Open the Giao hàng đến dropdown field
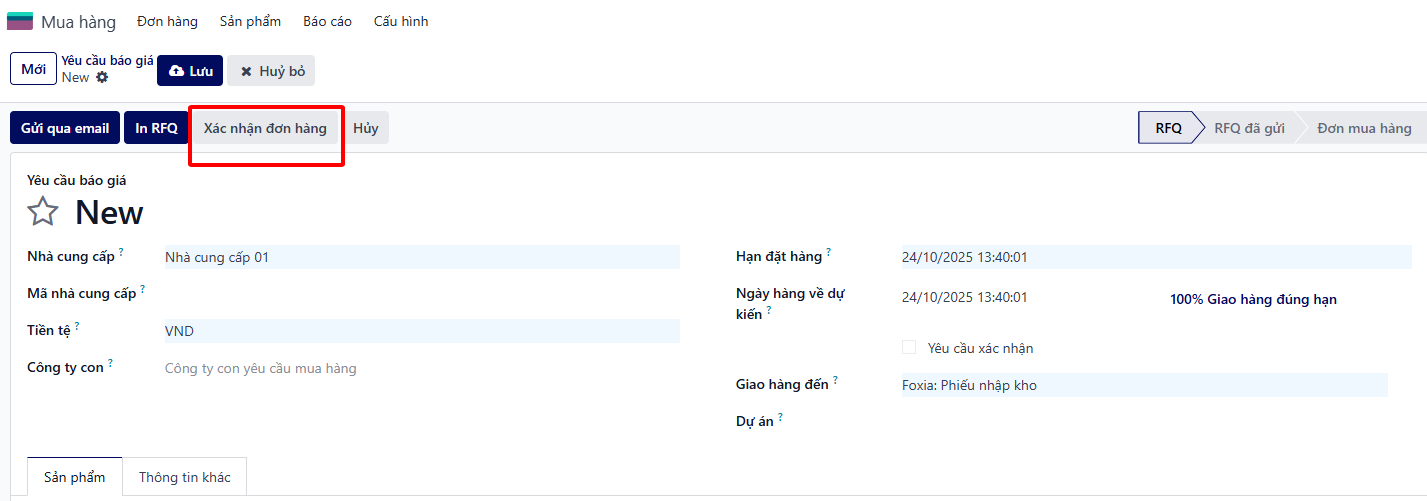Viewport: 1427px width, 501px height. [1143, 385]
